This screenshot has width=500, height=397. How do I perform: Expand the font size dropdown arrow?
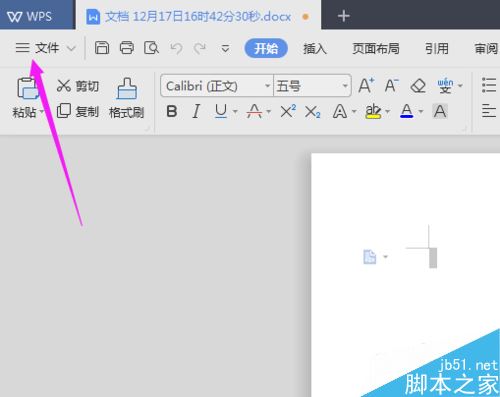point(345,86)
